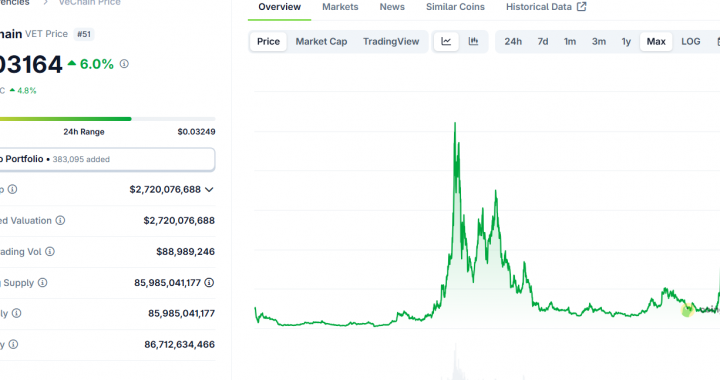Click the Add to Portfolio button

pos(106,159)
